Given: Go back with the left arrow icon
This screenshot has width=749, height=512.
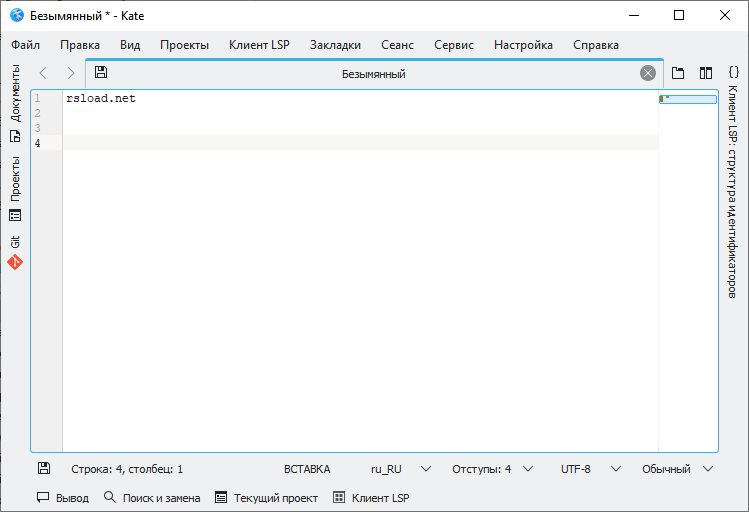Looking at the screenshot, I should [x=43, y=73].
